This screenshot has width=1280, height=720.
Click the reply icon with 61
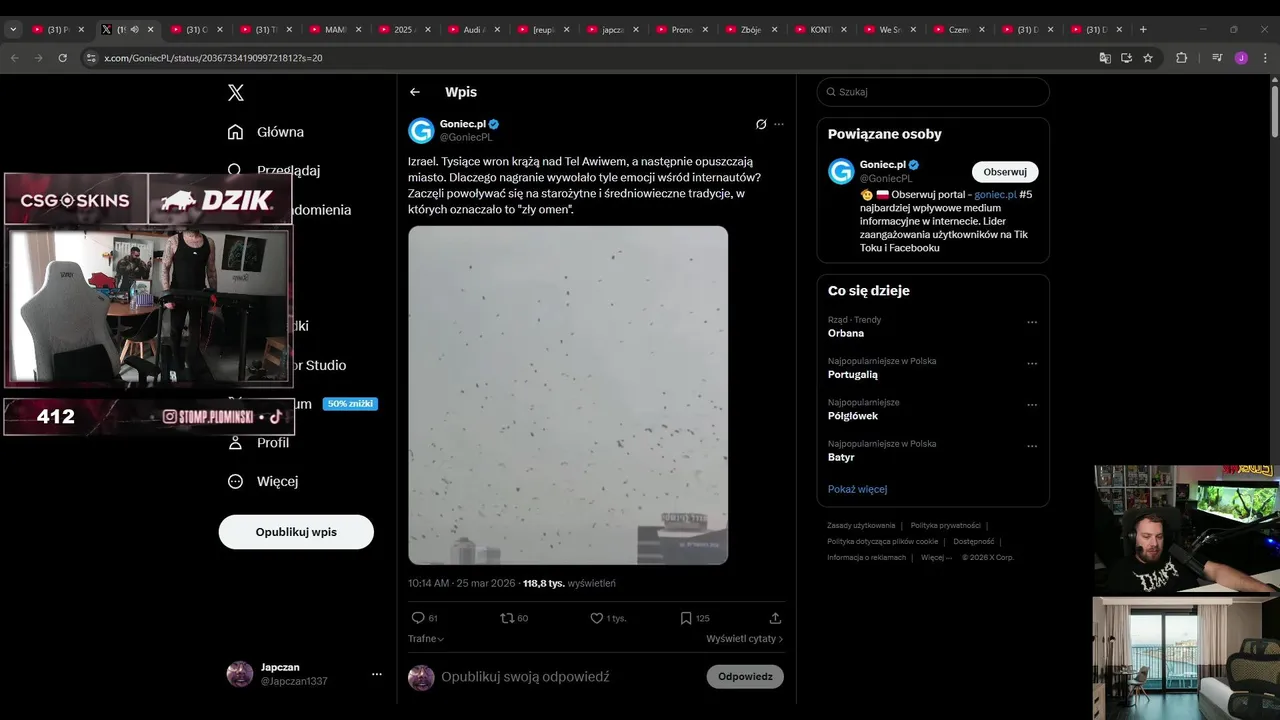tap(418, 618)
